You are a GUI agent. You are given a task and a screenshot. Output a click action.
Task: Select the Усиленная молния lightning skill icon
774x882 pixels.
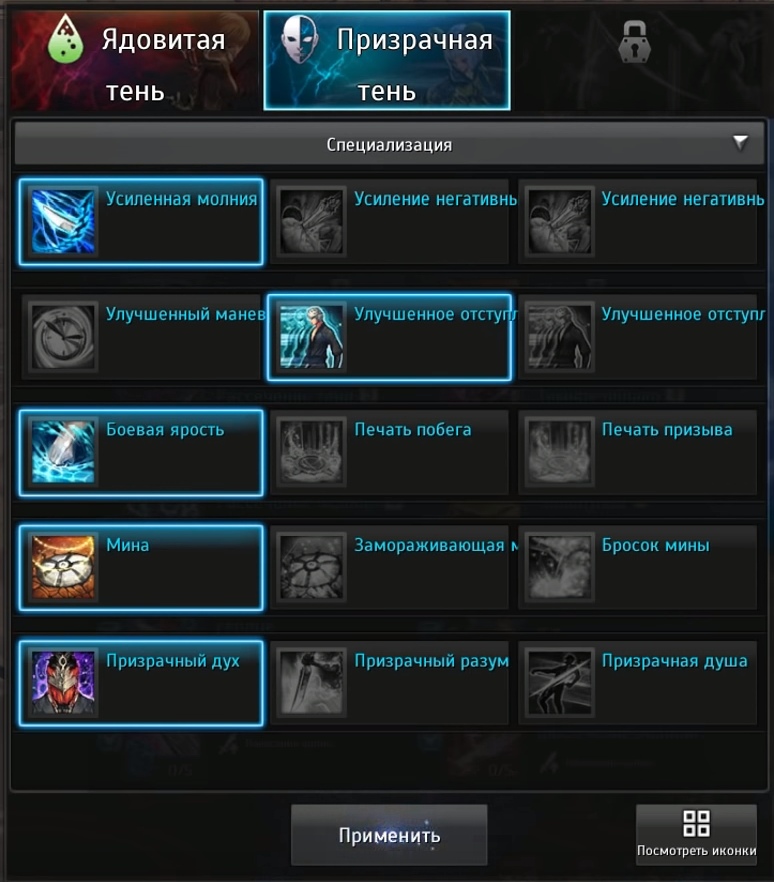(x=63, y=222)
